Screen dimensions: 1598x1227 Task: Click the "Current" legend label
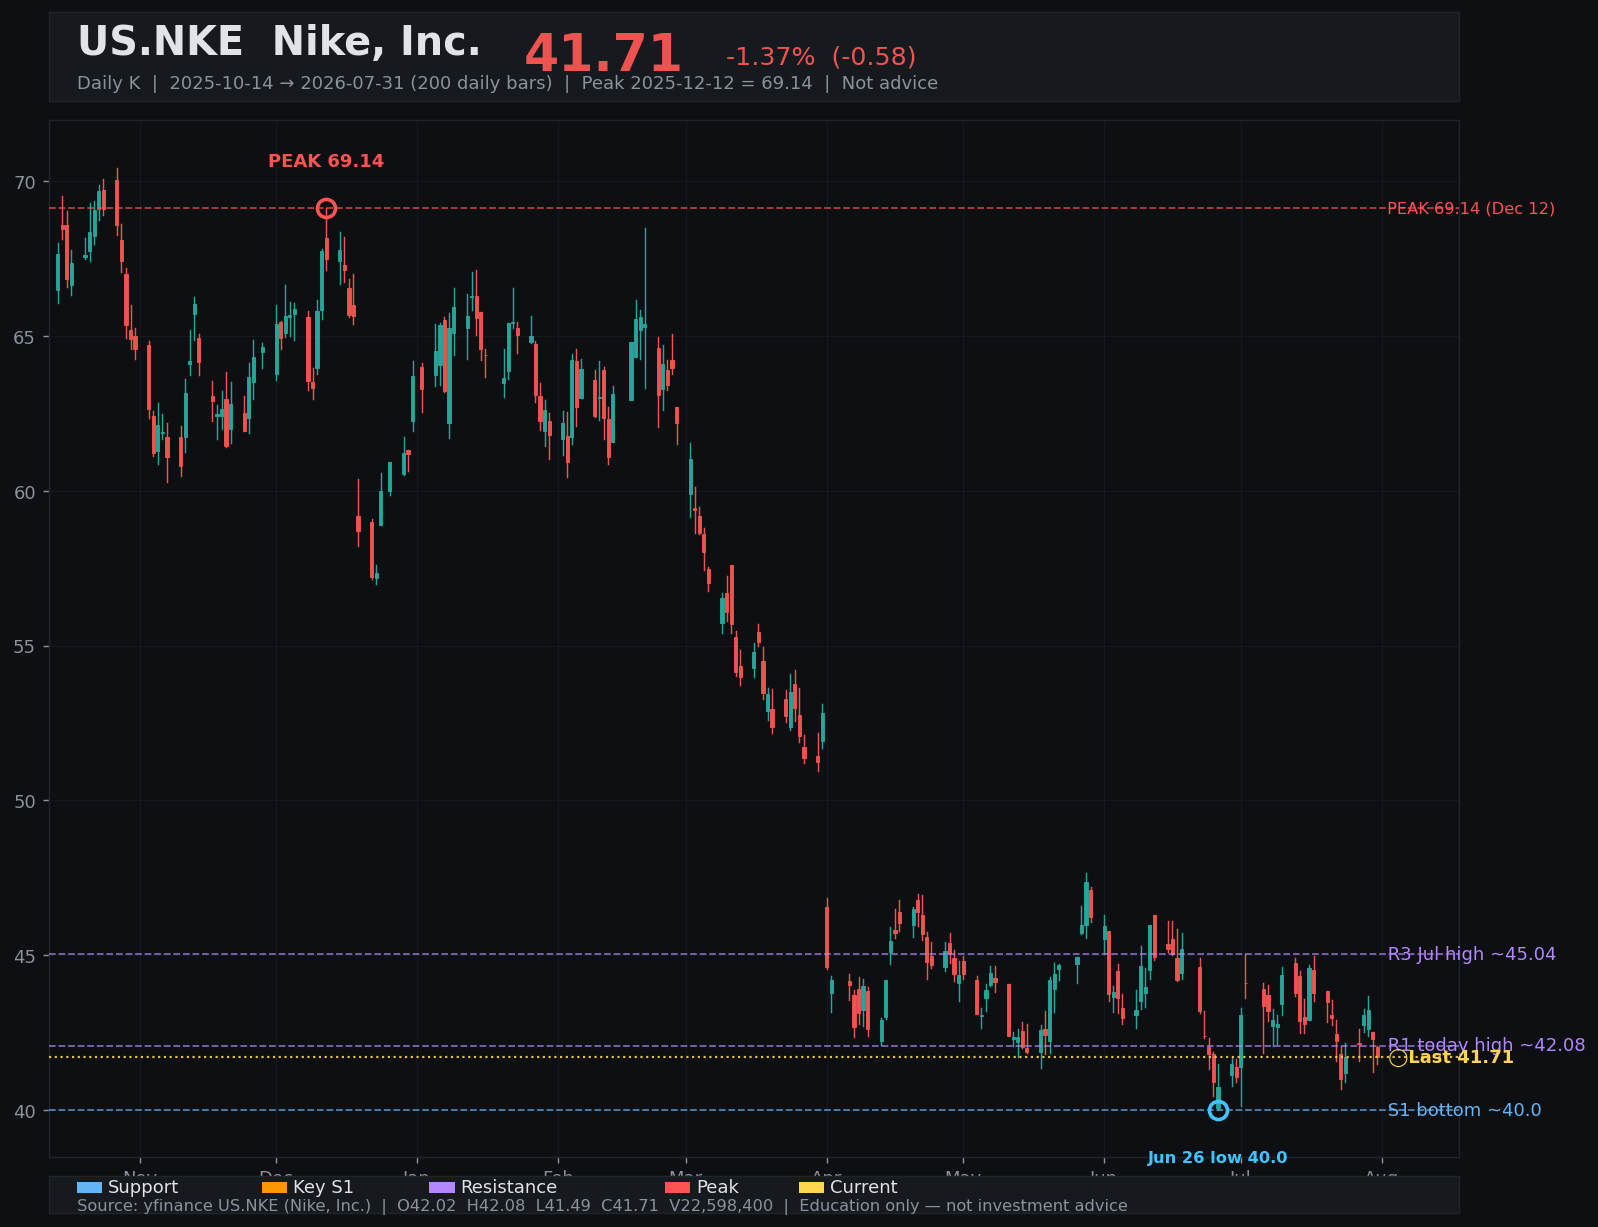point(864,1187)
